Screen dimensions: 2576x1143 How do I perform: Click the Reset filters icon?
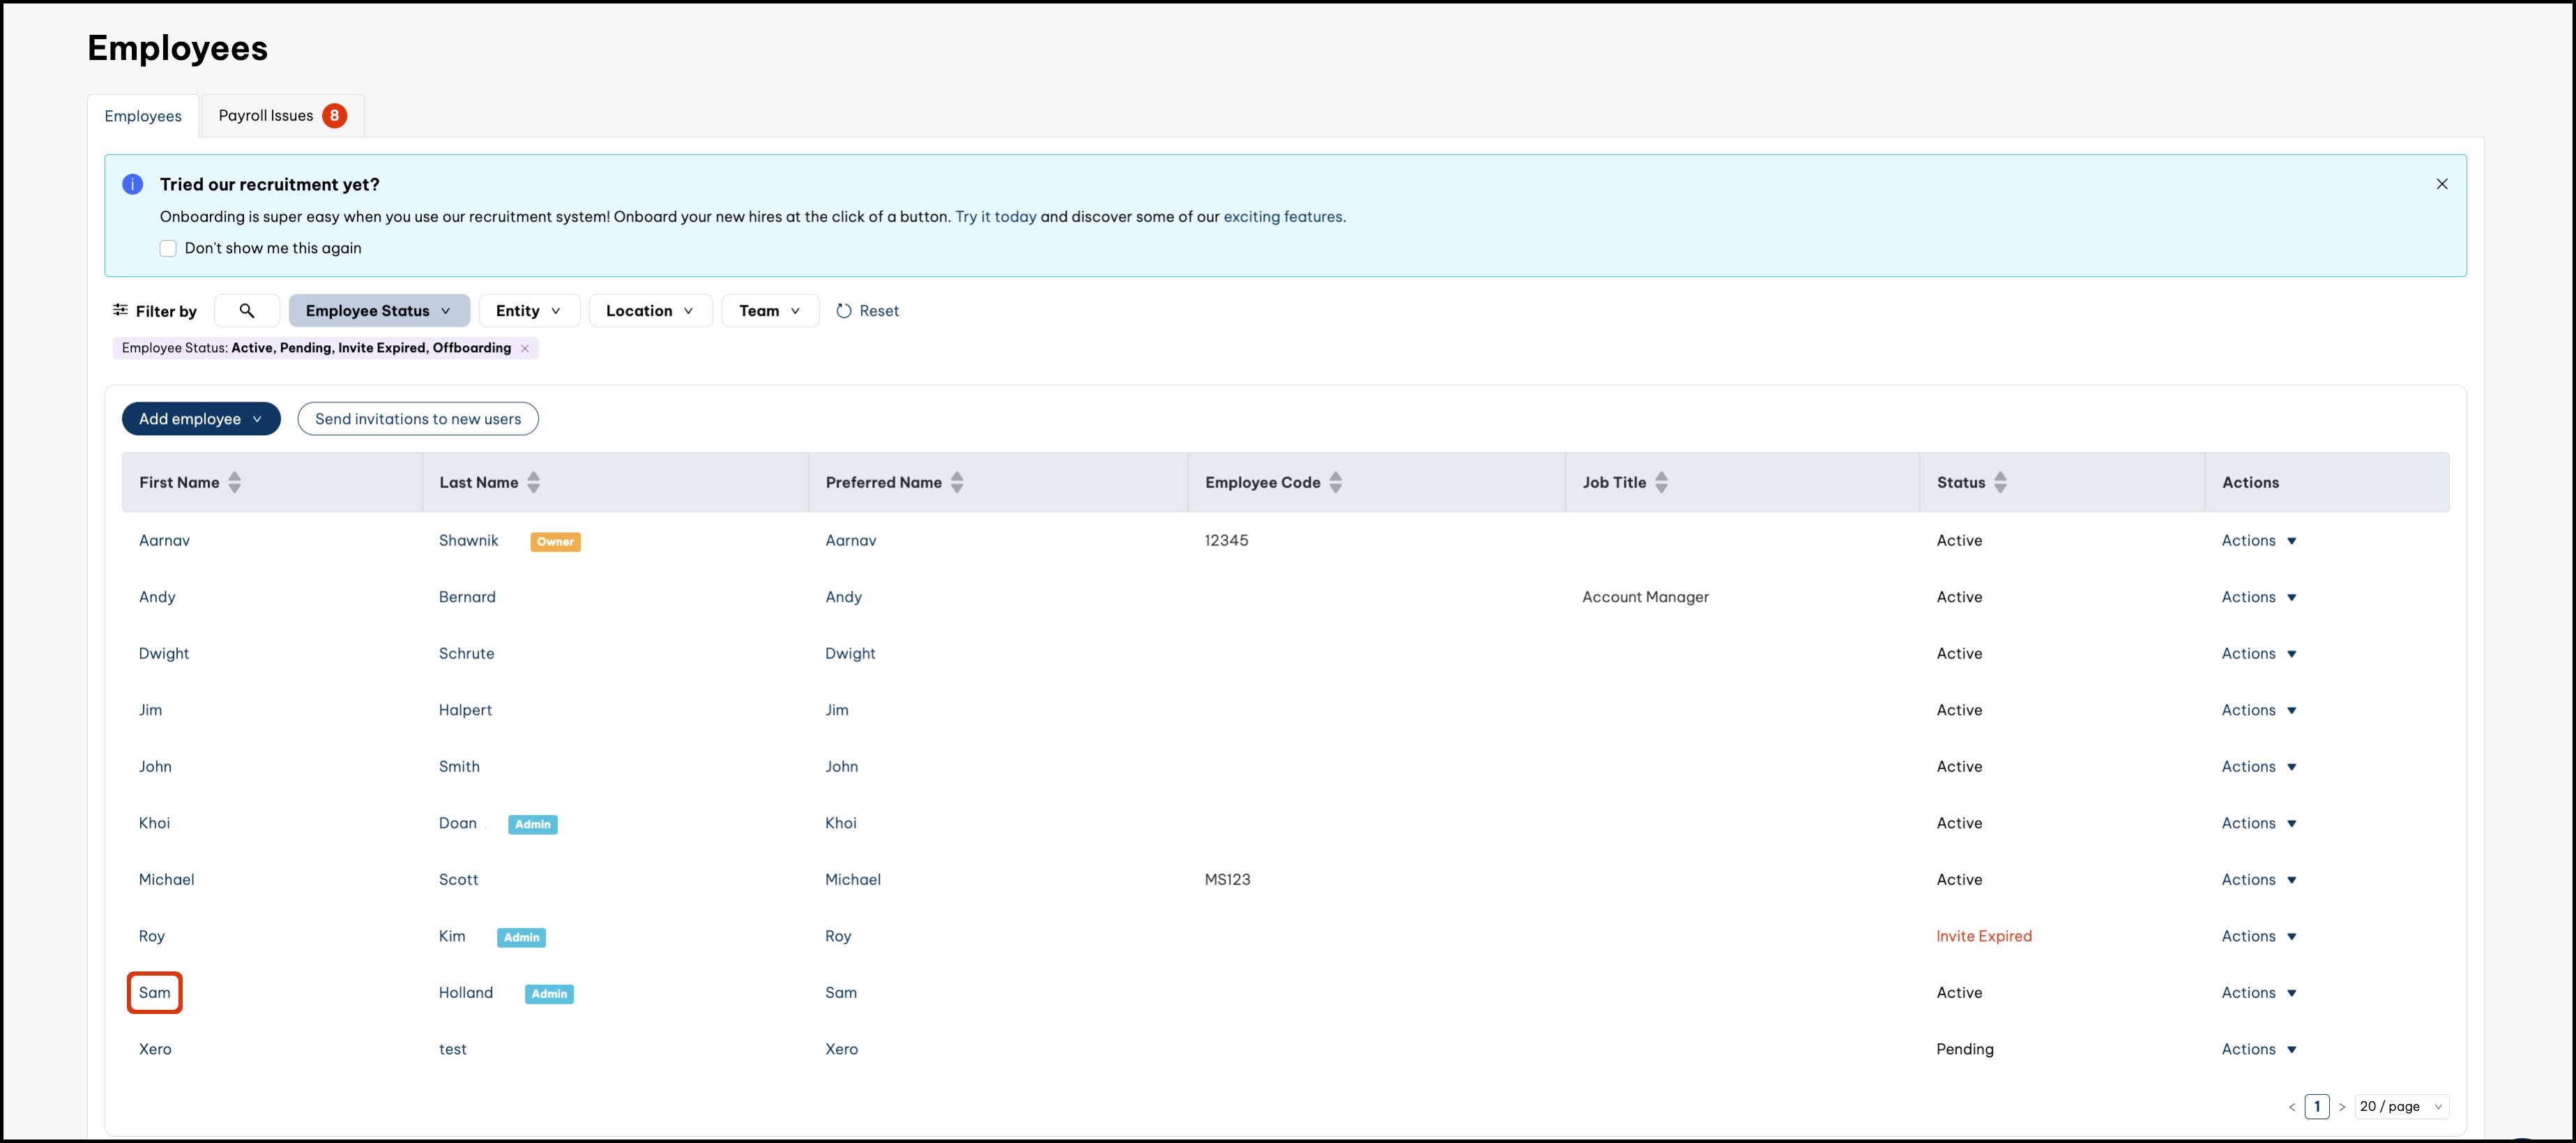[x=844, y=311]
